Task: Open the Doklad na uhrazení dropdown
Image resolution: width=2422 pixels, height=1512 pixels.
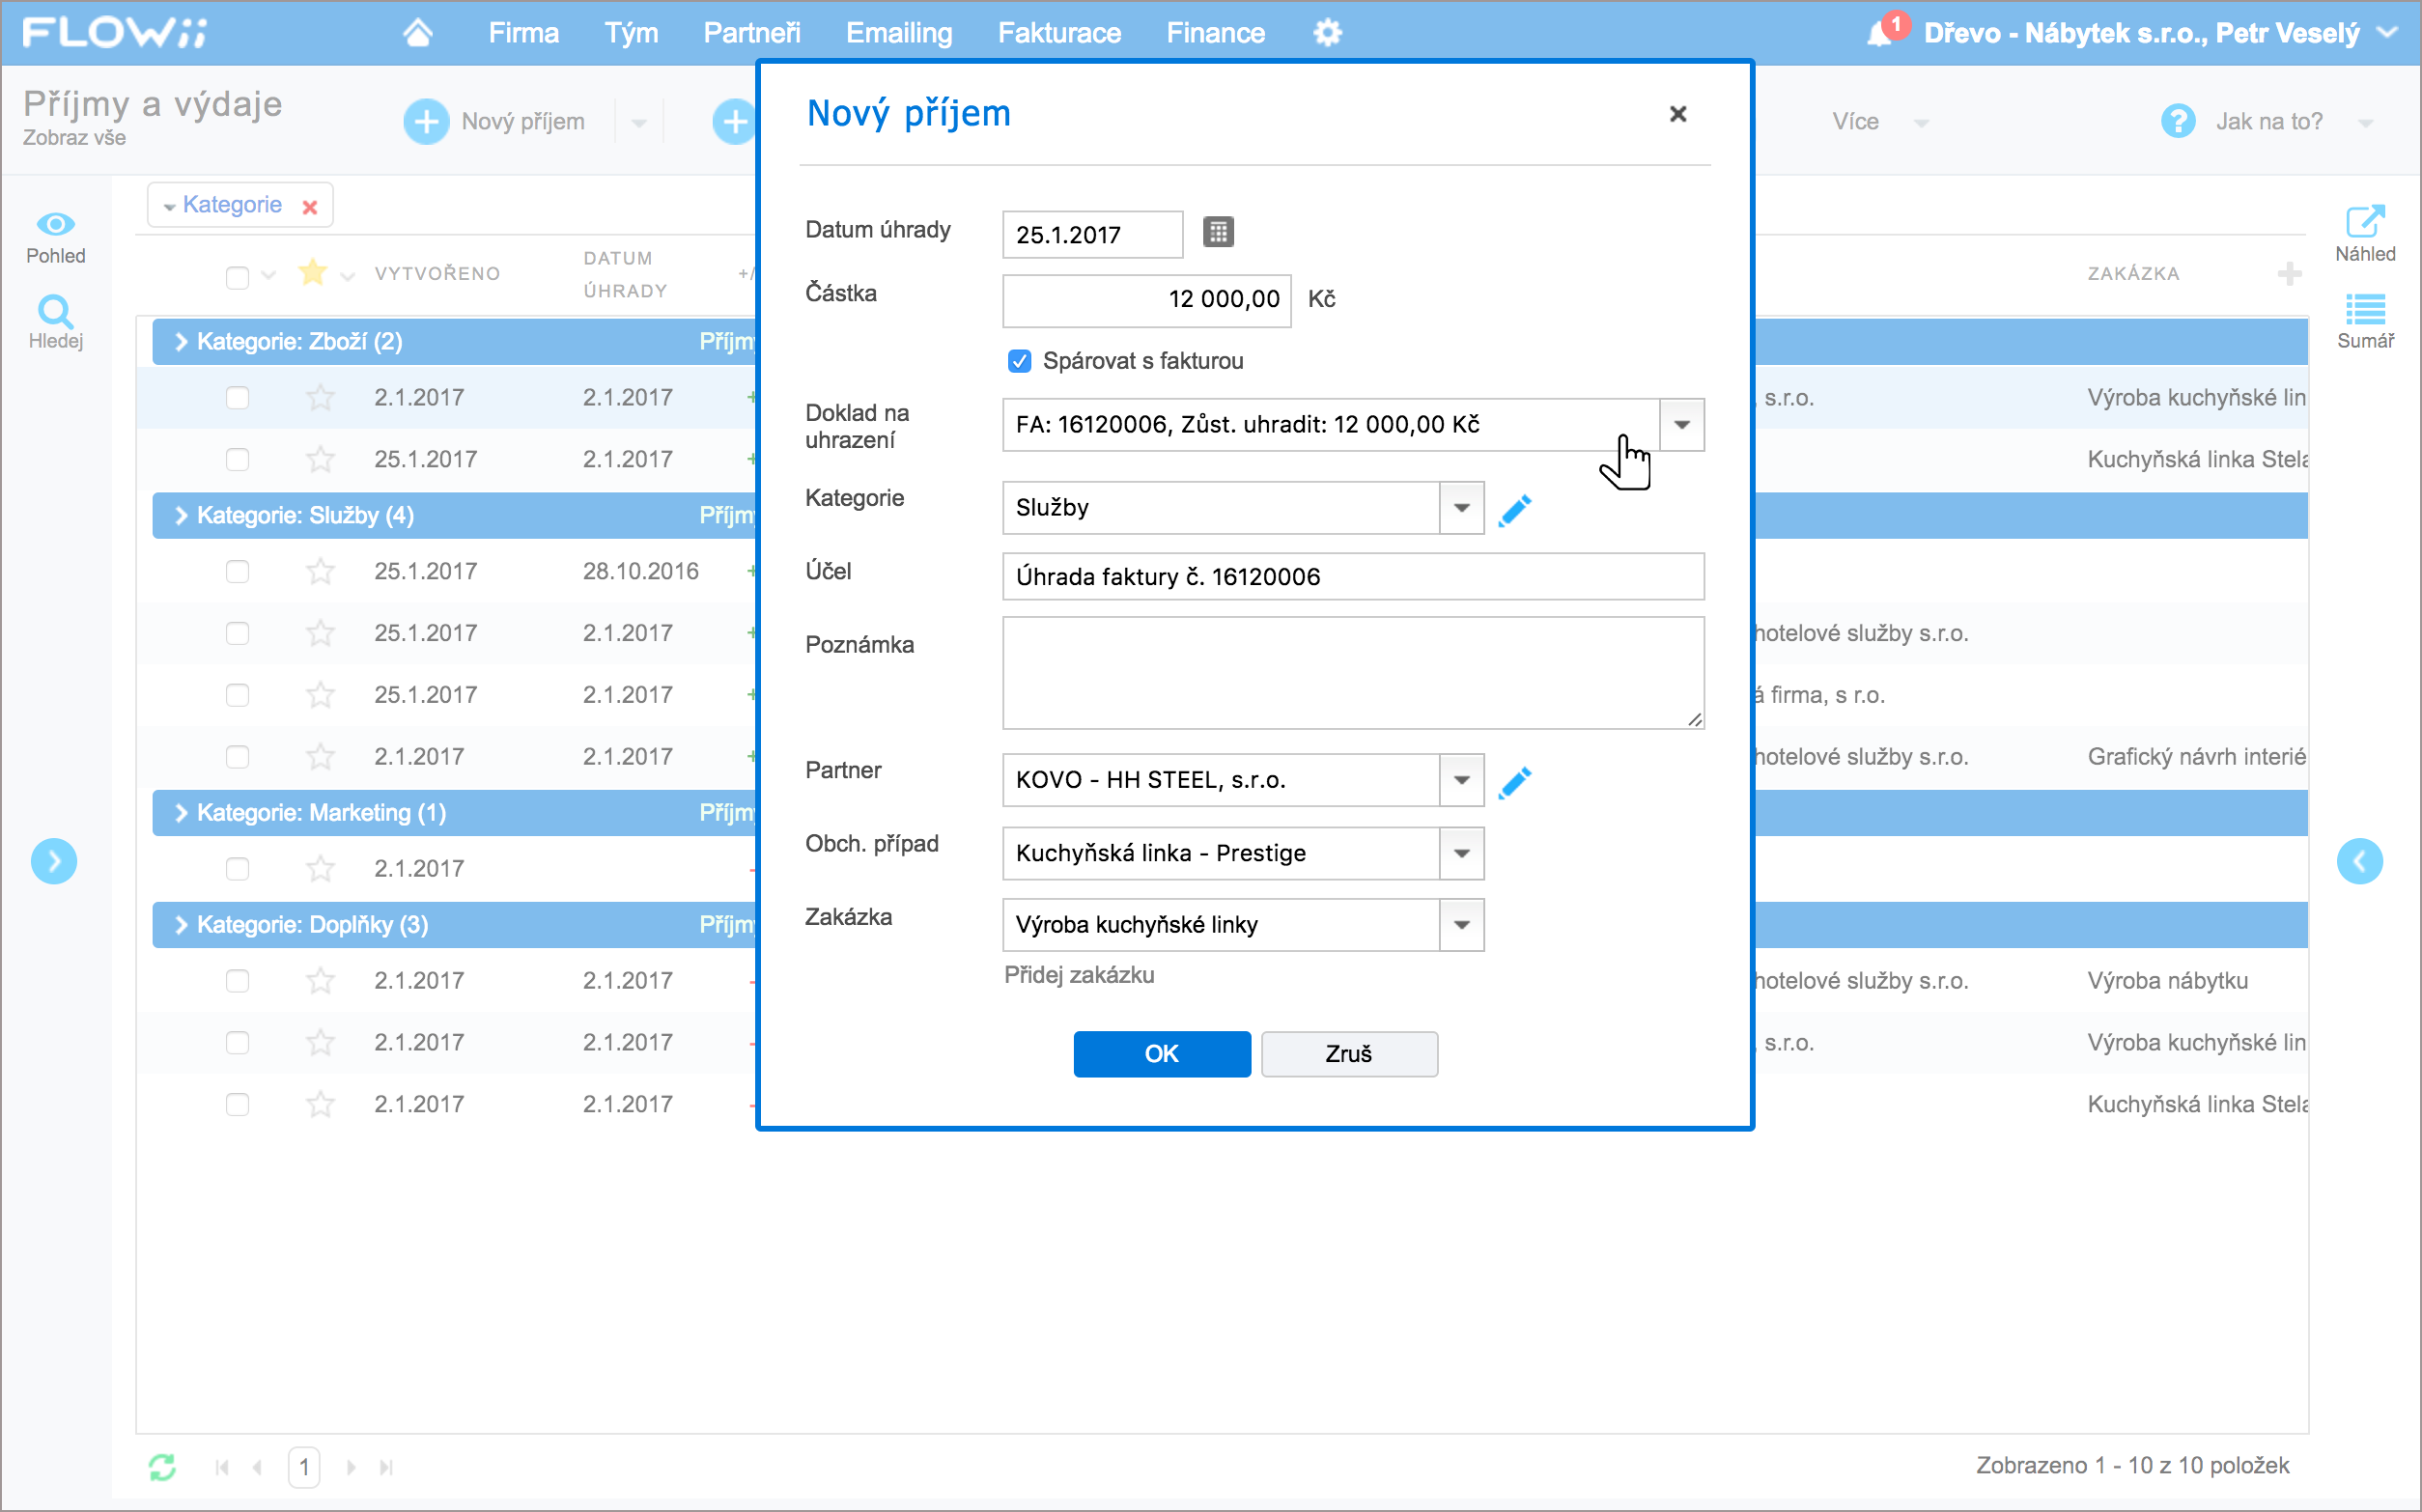Action: [x=1681, y=425]
